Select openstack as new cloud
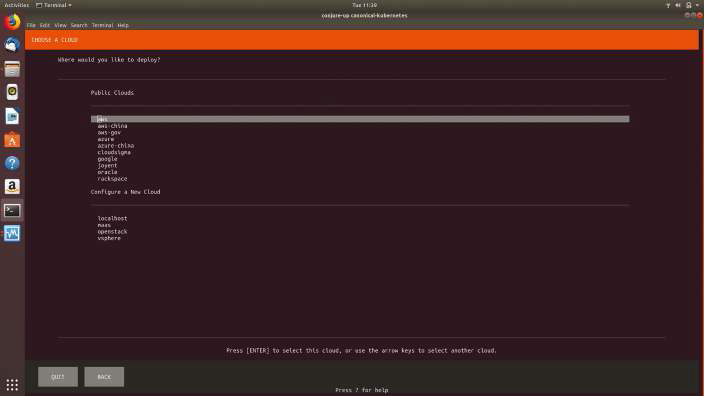The height and width of the screenshot is (396, 704). click(x=112, y=232)
